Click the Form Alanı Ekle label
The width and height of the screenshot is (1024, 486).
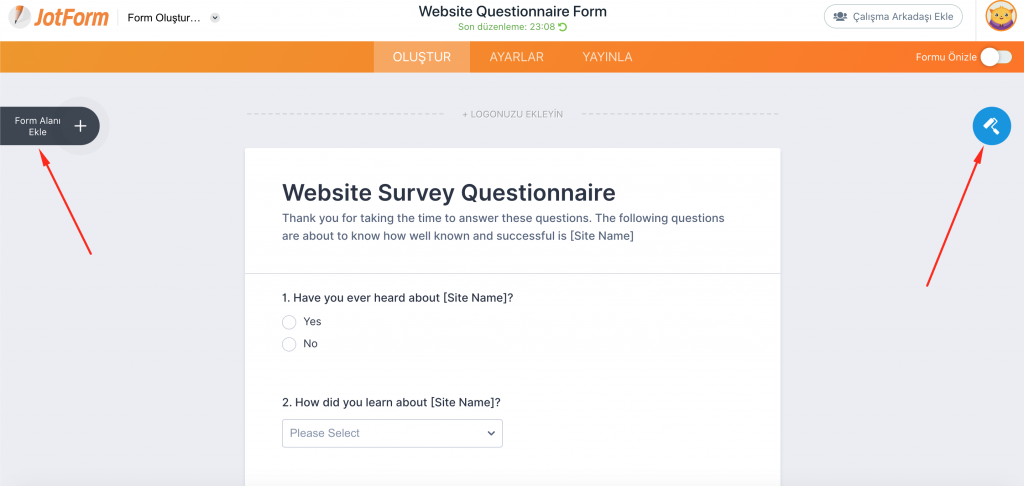tap(38, 126)
